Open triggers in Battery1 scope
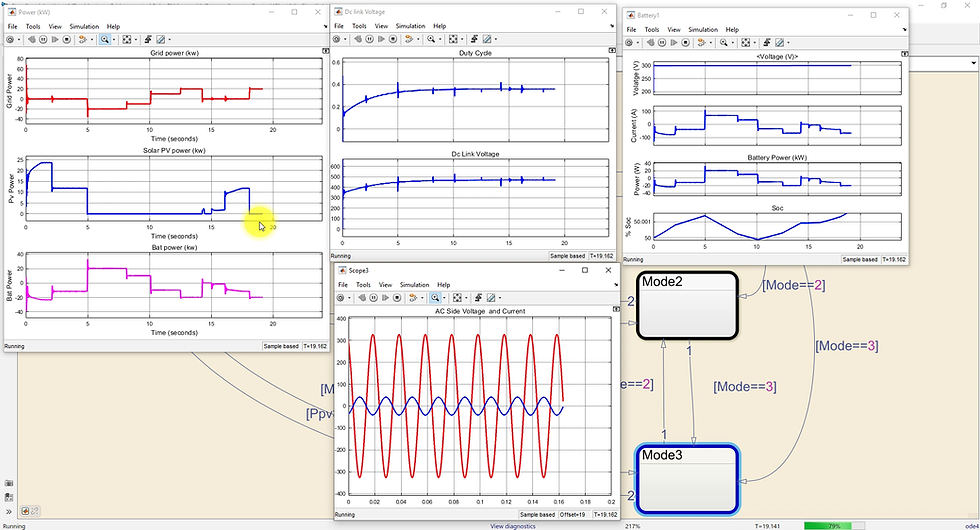This screenshot has width=980, height=530. (x=767, y=42)
